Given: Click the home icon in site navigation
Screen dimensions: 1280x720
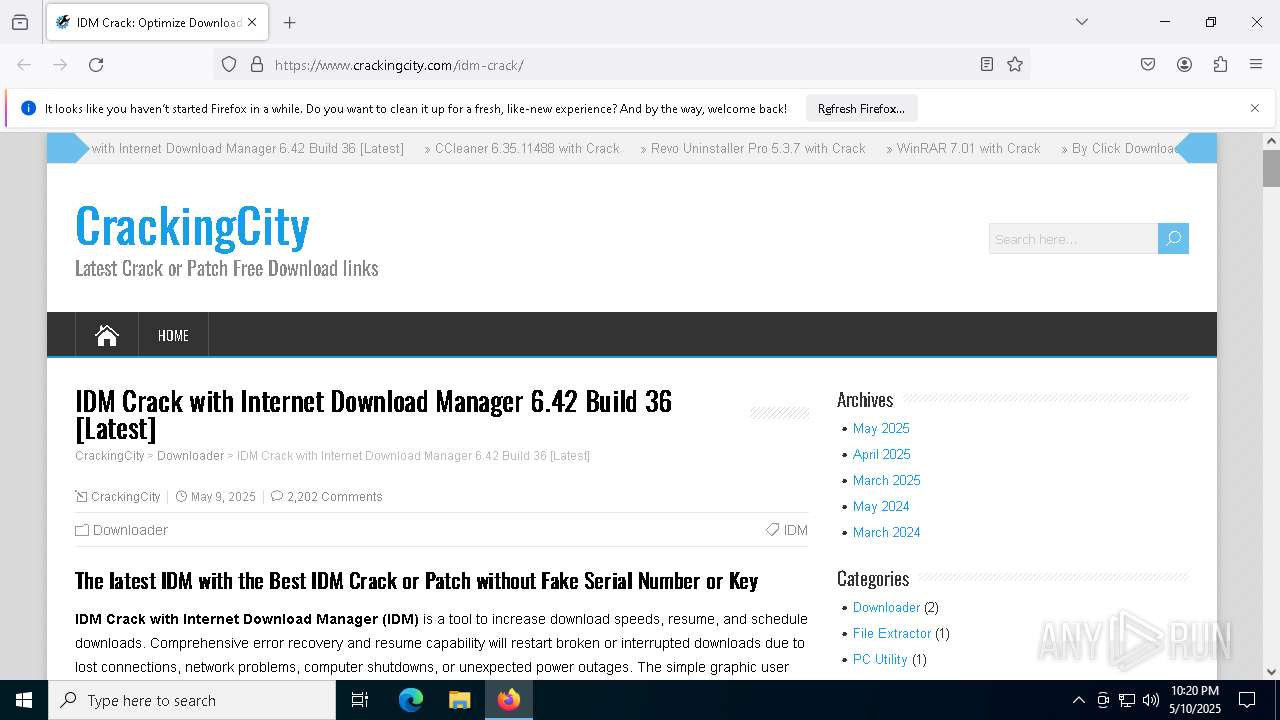Looking at the screenshot, I should (x=107, y=335).
